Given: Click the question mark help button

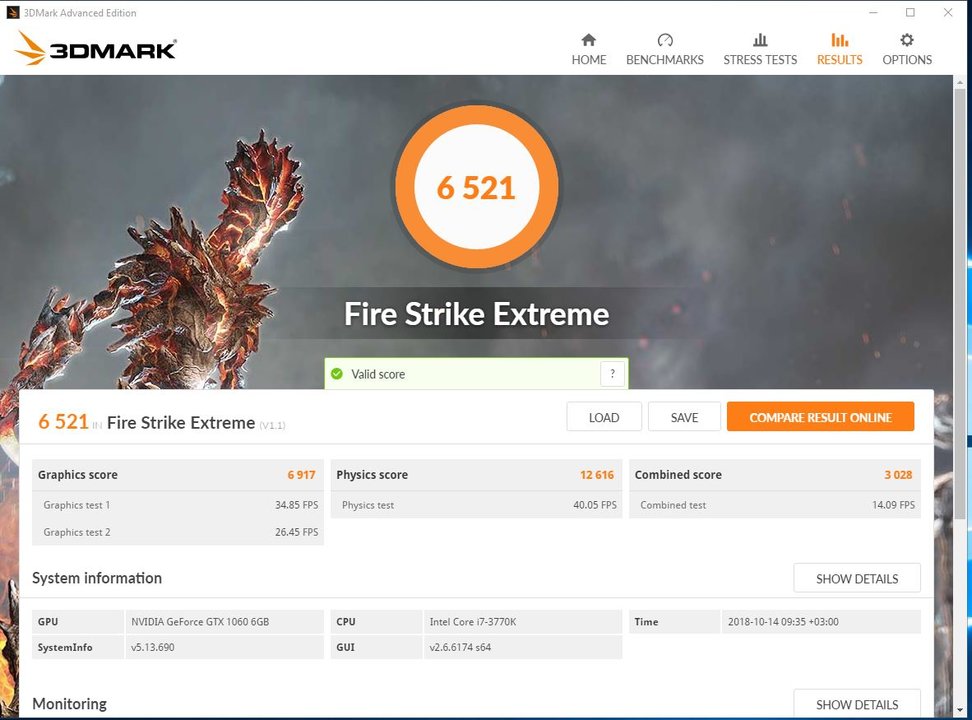Looking at the screenshot, I should coord(612,374).
